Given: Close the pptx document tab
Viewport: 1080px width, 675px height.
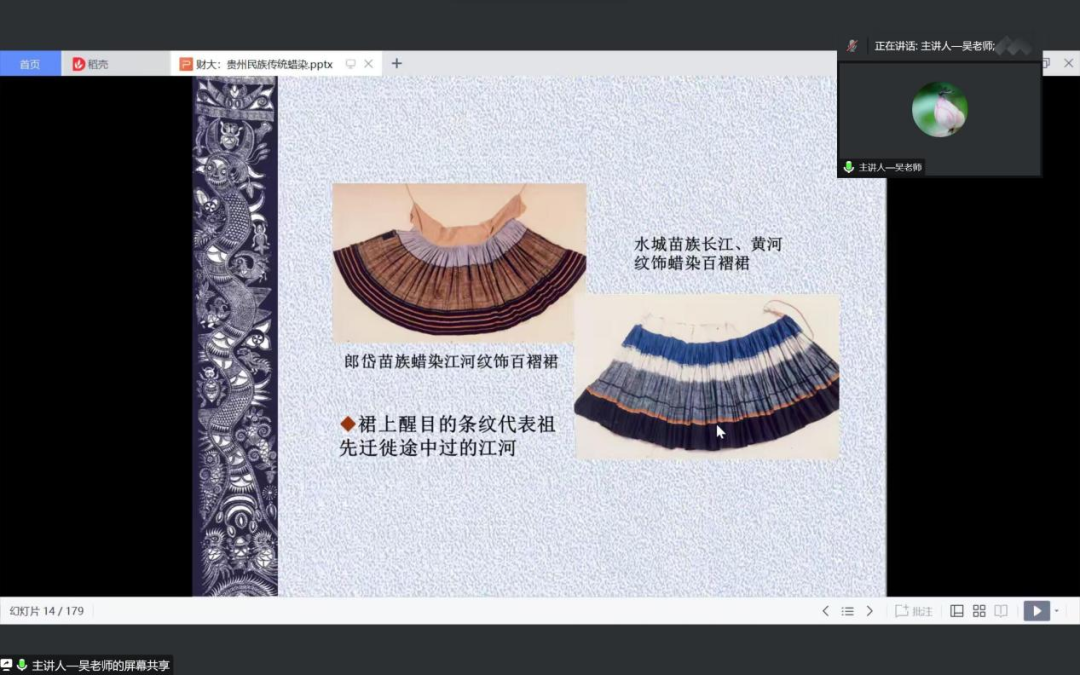Looking at the screenshot, I should 368,64.
